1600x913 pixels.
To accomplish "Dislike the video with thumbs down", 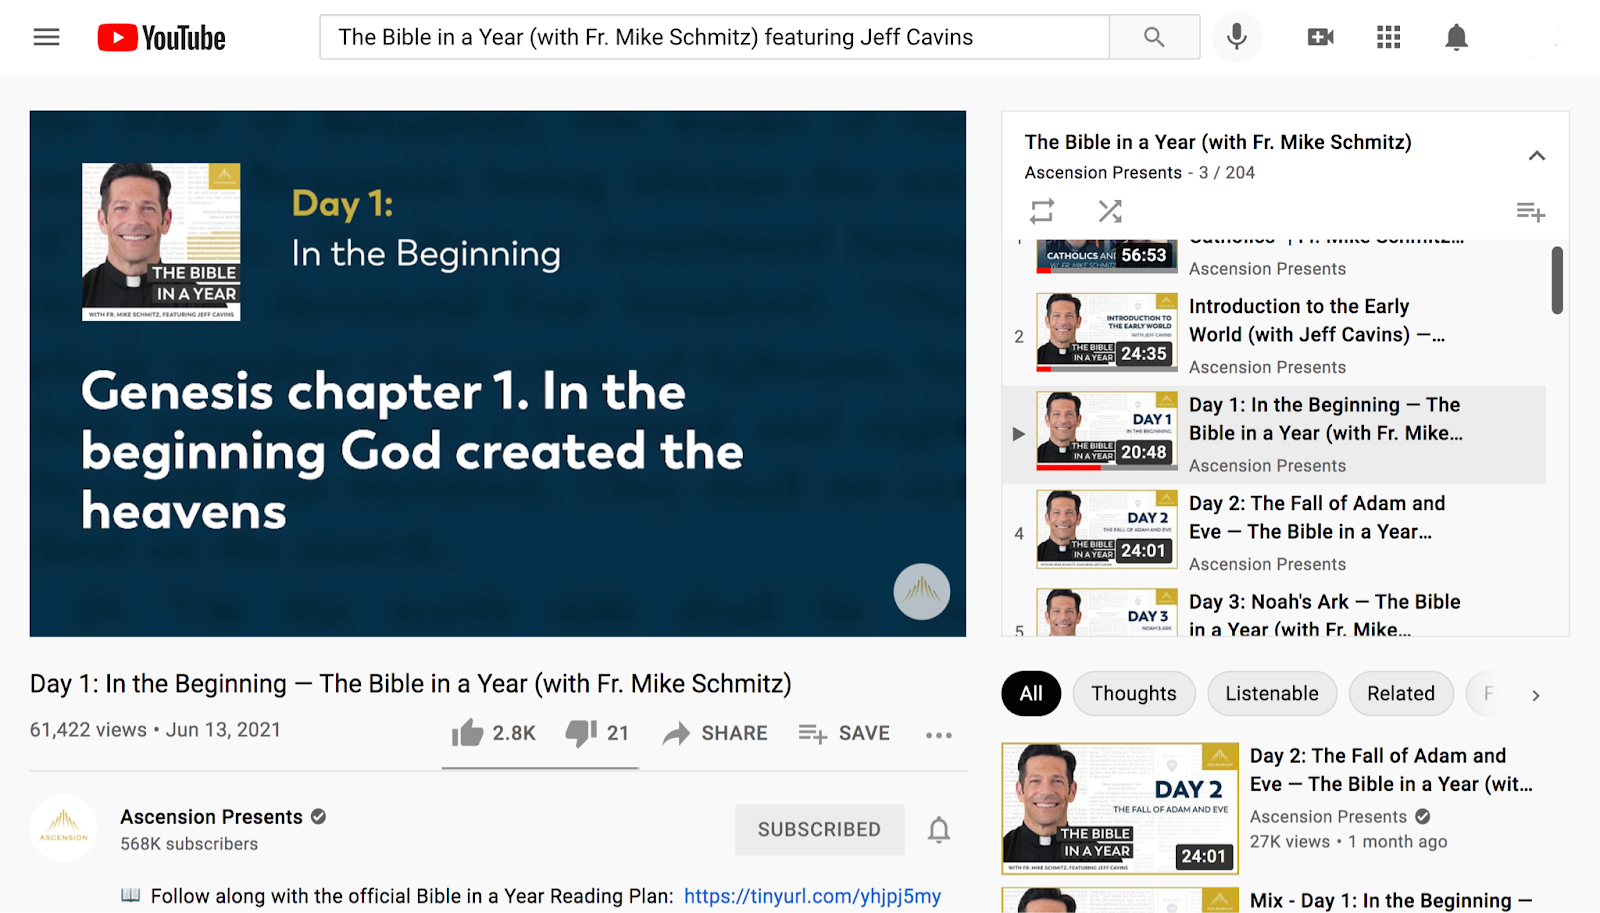I will [x=597, y=733].
